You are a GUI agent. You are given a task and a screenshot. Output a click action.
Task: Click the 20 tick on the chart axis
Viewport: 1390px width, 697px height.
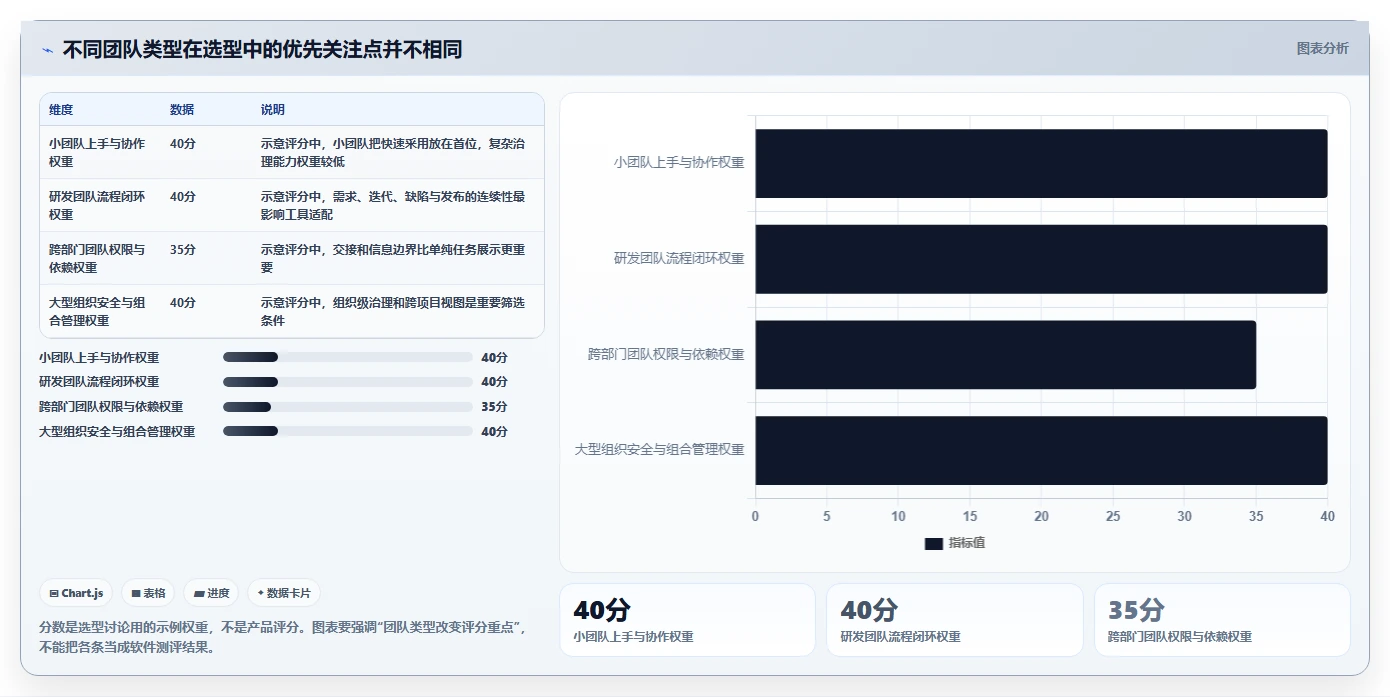1041,516
